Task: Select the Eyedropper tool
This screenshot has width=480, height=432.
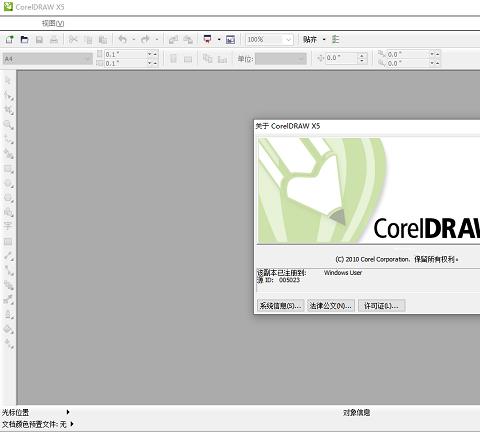Action: (8, 300)
